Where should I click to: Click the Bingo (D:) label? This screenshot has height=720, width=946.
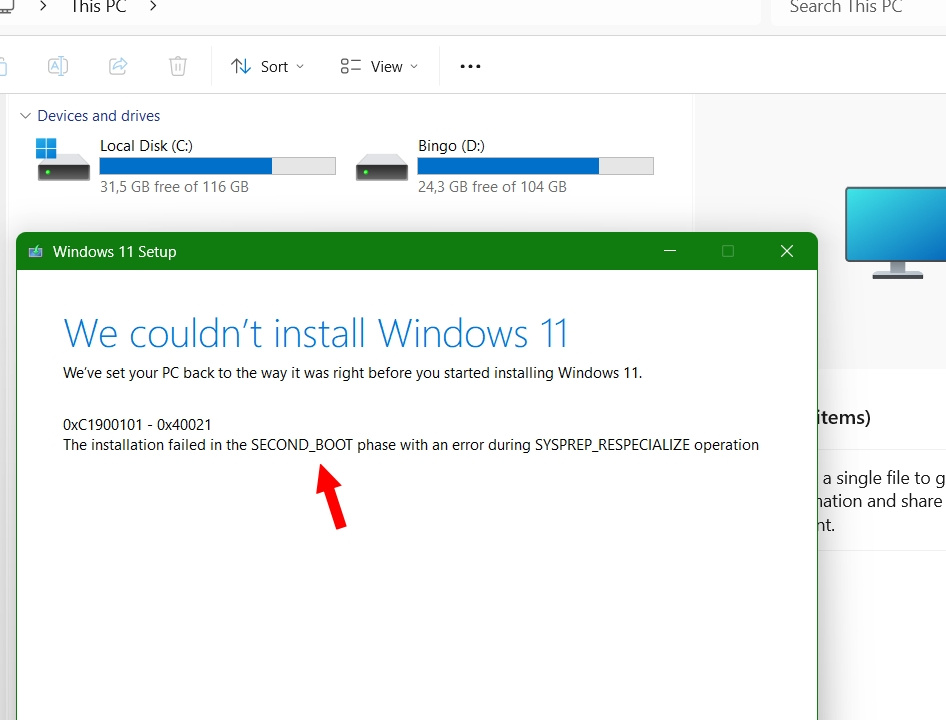(x=451, y=146)
